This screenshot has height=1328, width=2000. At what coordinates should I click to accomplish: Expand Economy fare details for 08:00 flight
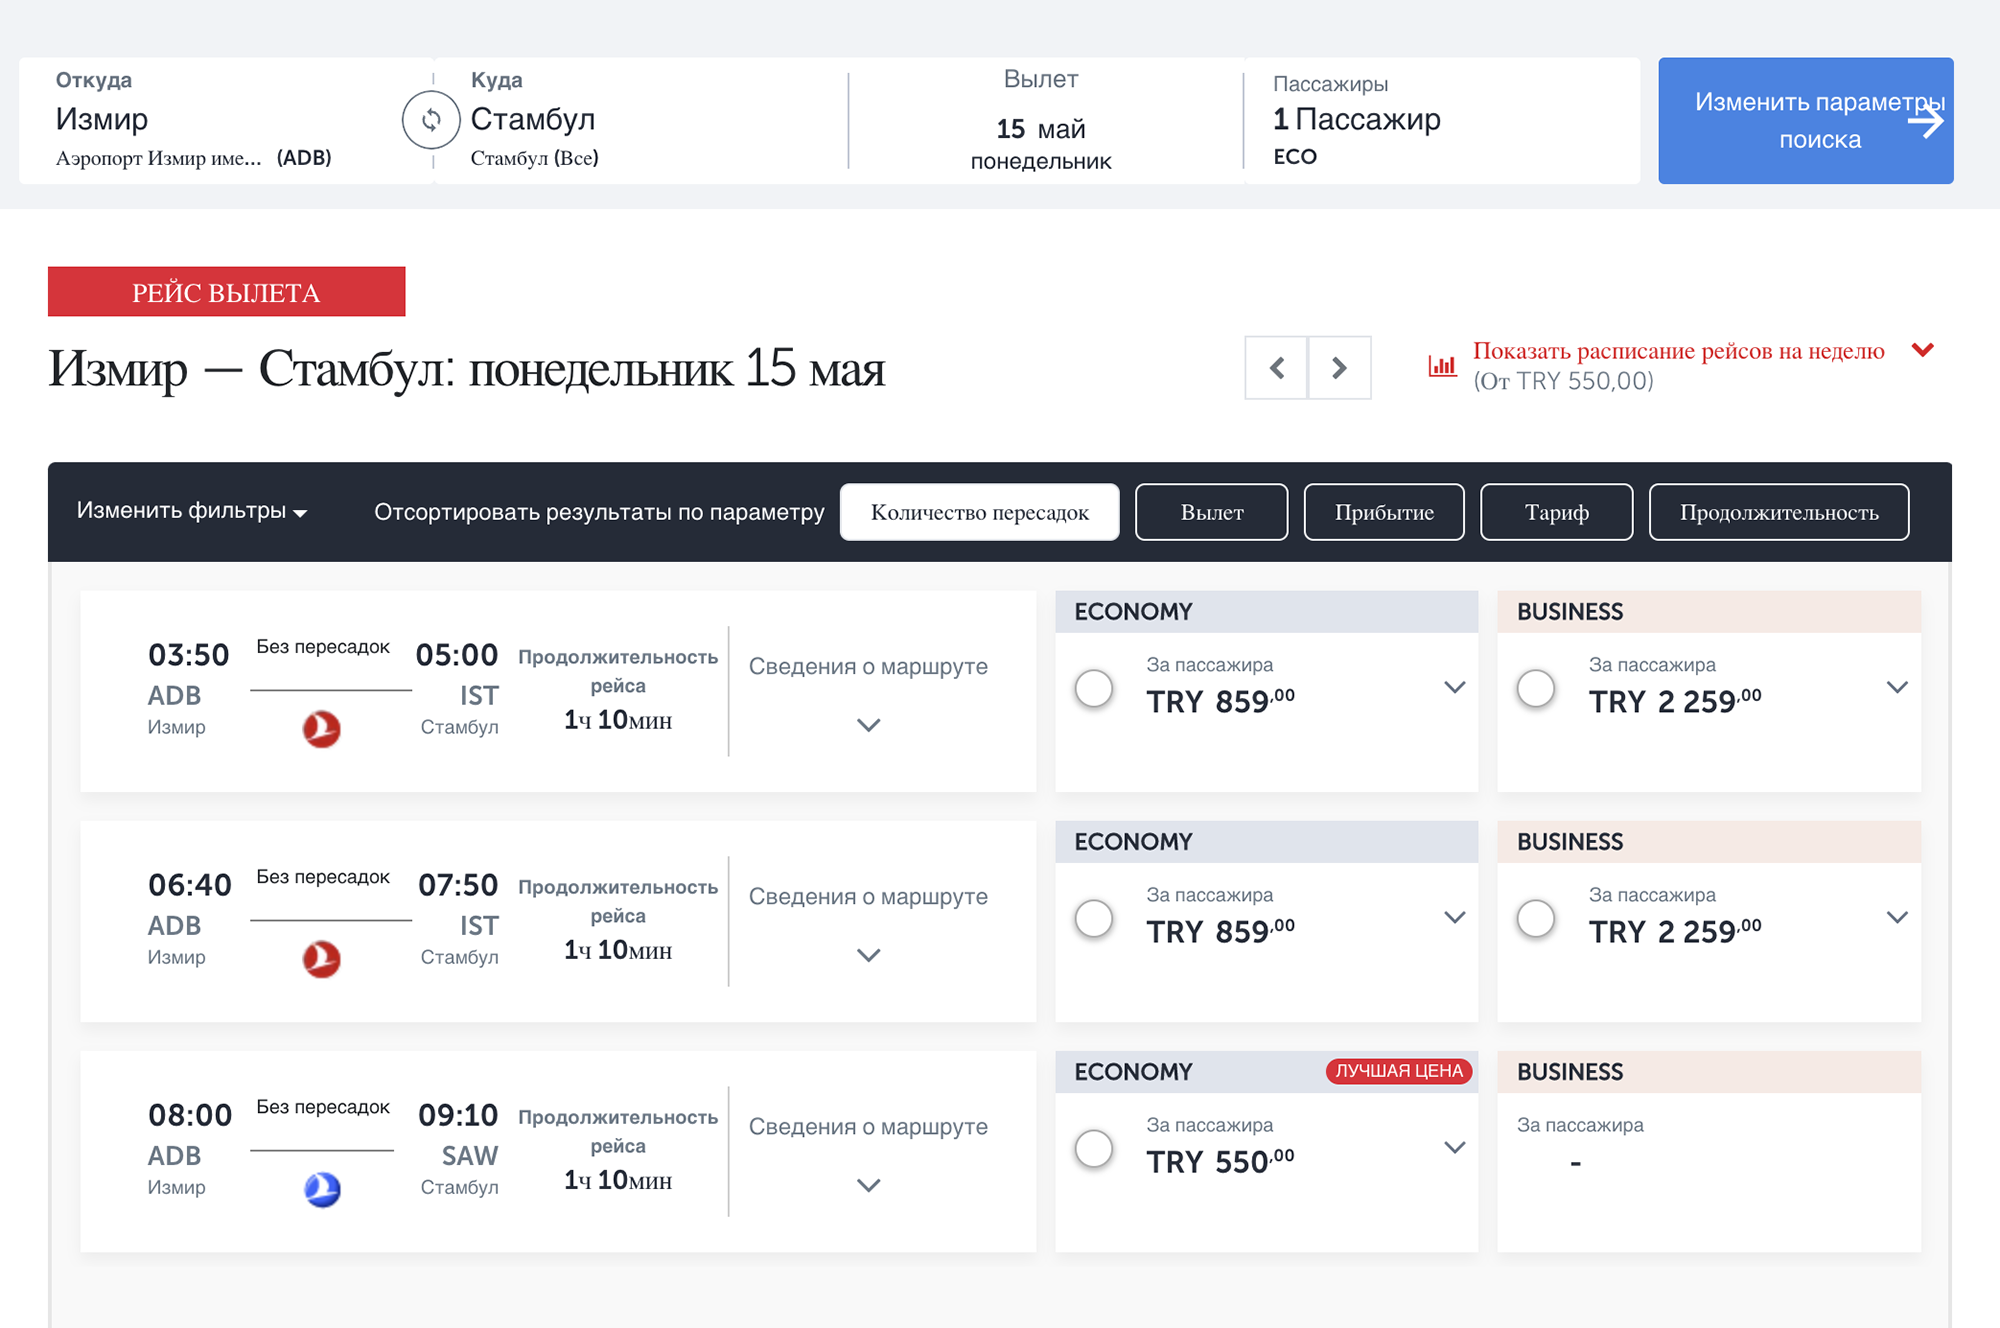(1455, 1147)
